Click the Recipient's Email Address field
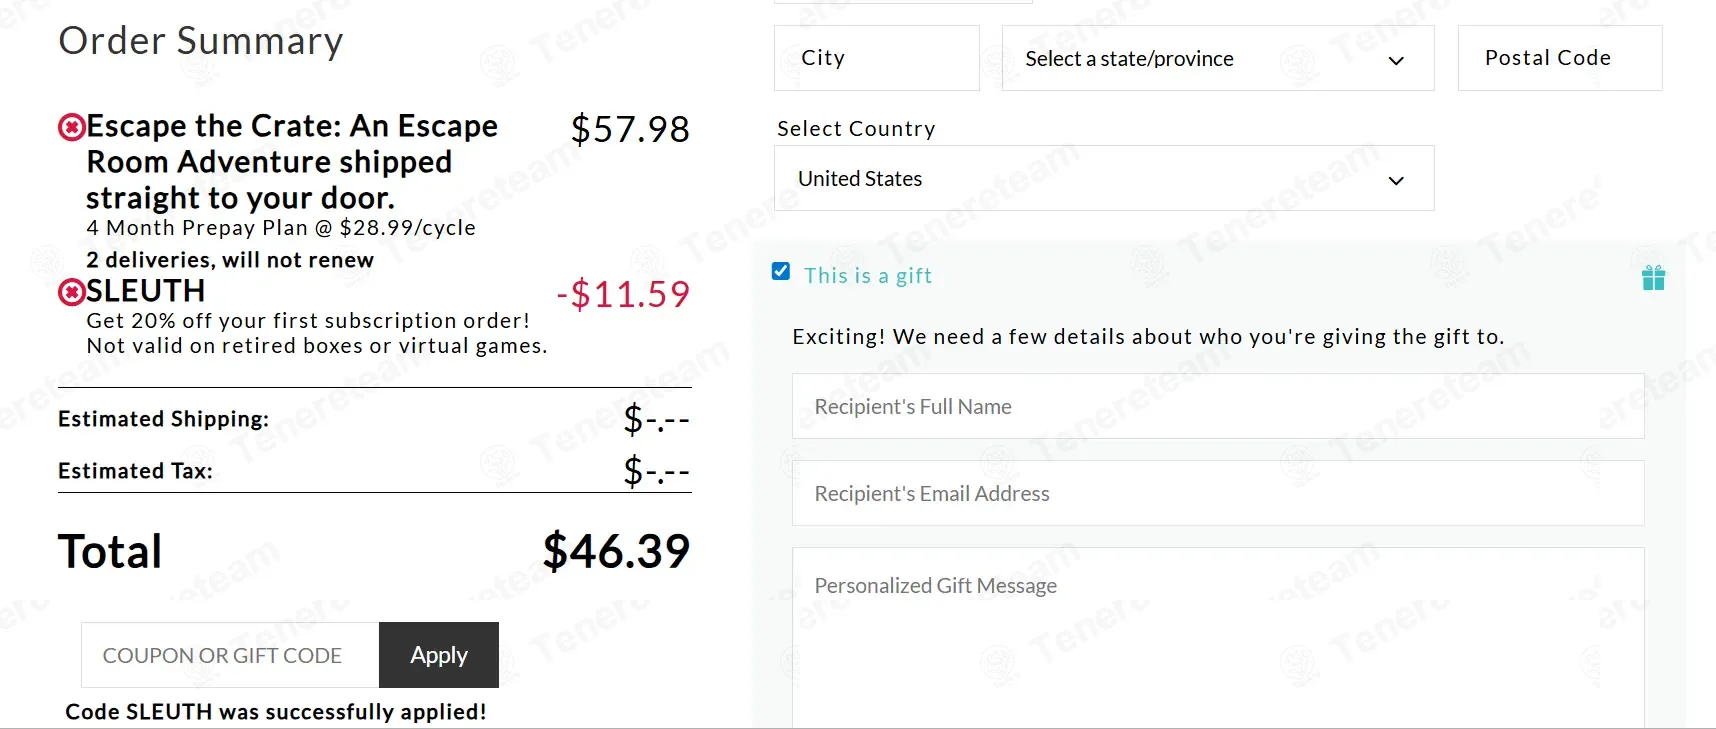1716x729 pixels. click(x=1217, y=494)
